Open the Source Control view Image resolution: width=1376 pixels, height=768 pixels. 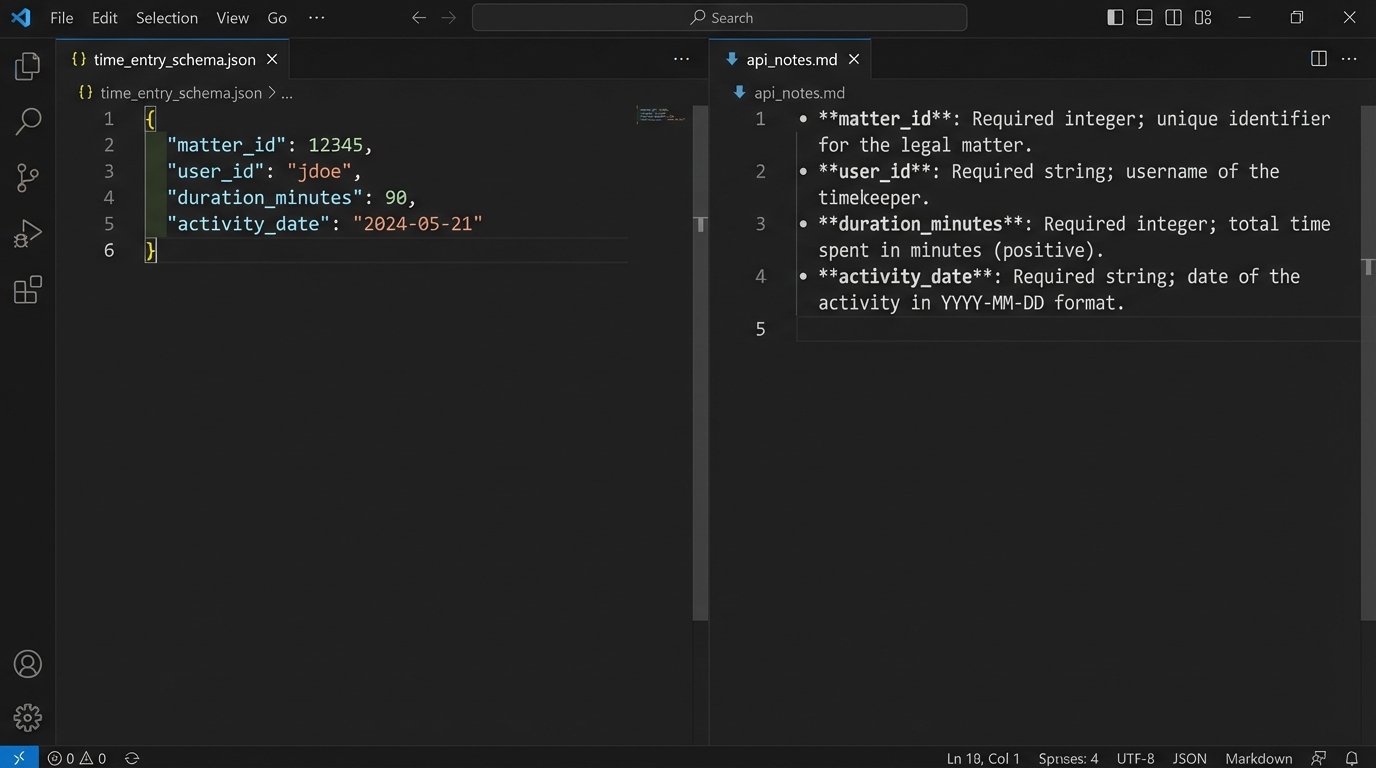click(x=28, y=178)
